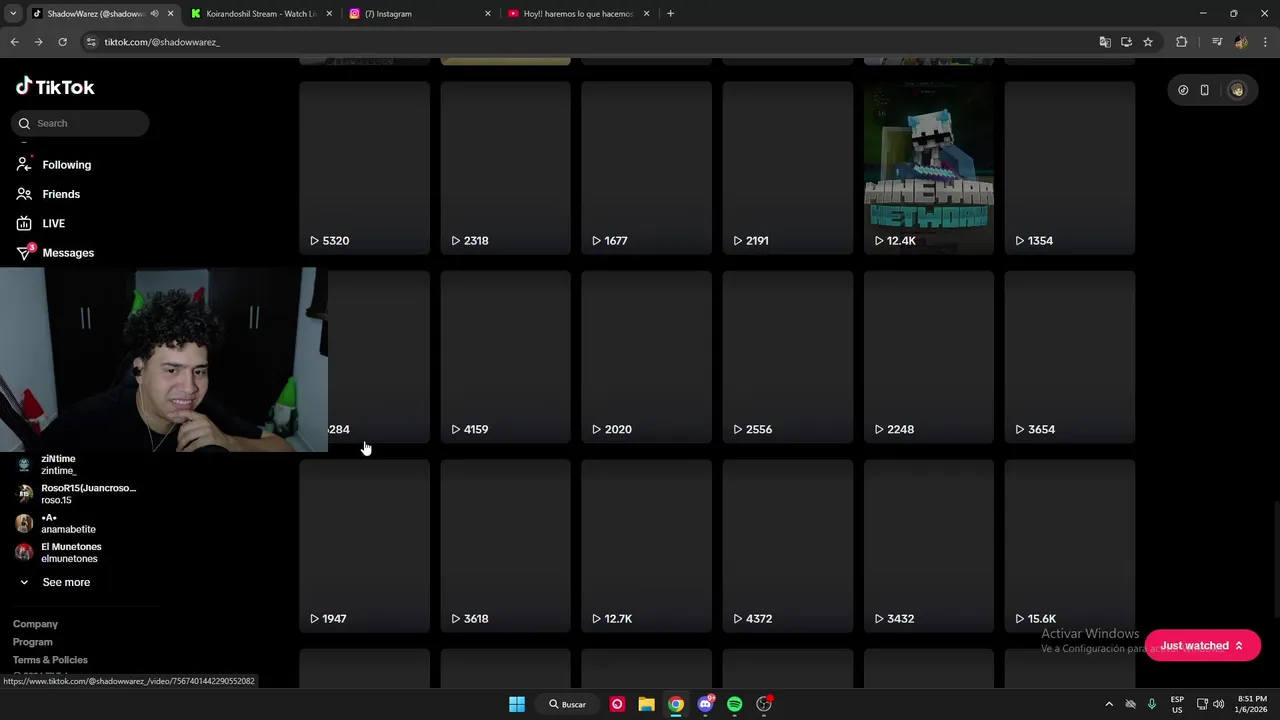The height and width of the screenshot is (720, 1280).
Task: Click the TikTok logo
Action: [55, 87]
